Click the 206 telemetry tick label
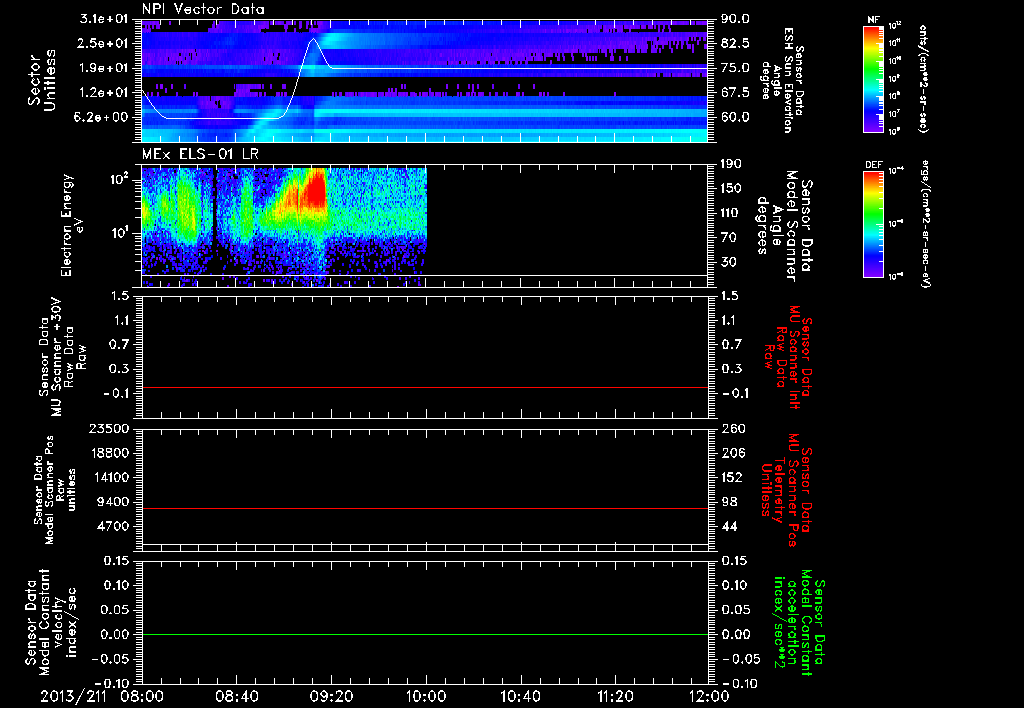This screenshot has height=708, width=1024. click(x=731, y=453)
